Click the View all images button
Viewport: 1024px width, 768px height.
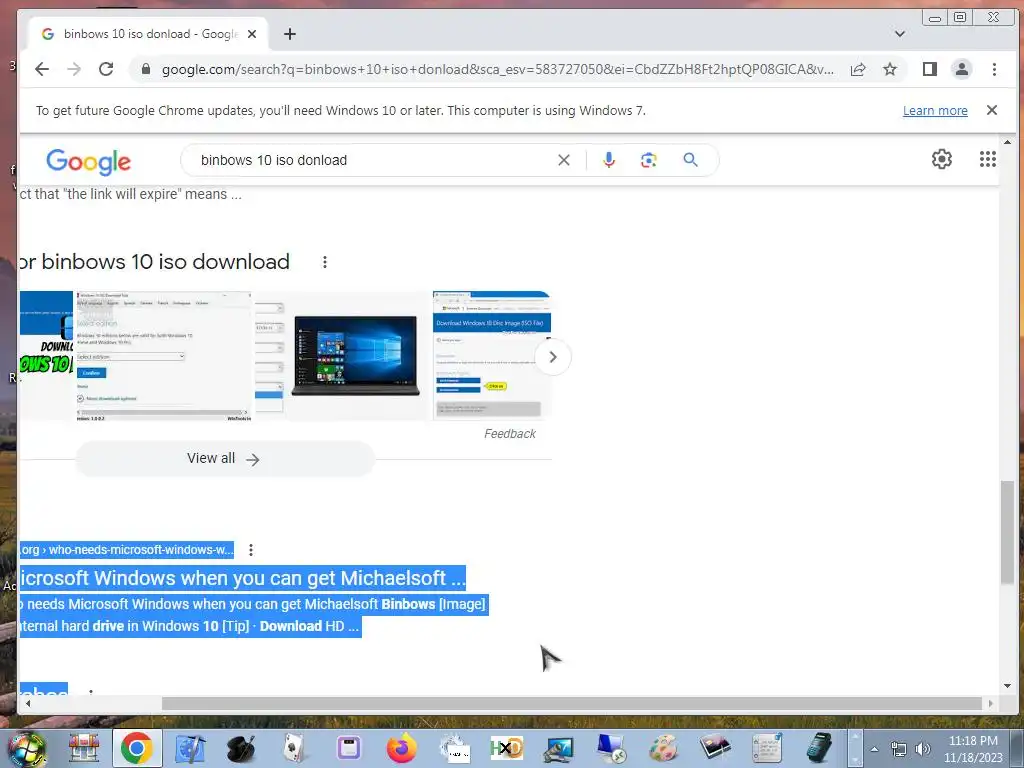[224, 458]
